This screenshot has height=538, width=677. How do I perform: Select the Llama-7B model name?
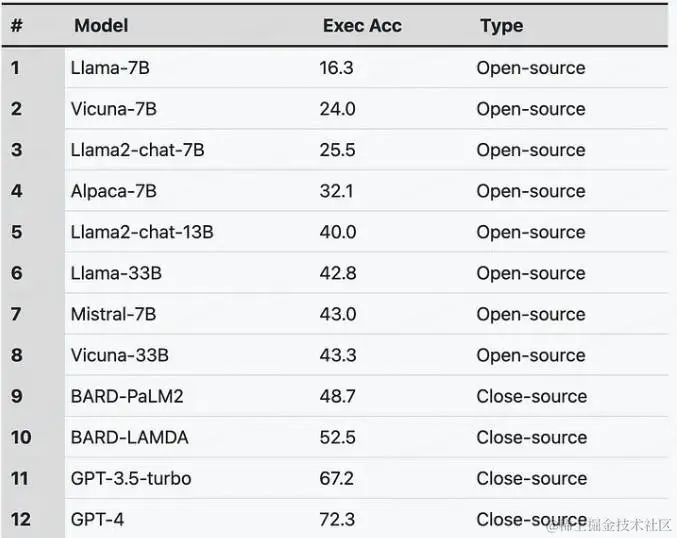coord(110,68)
